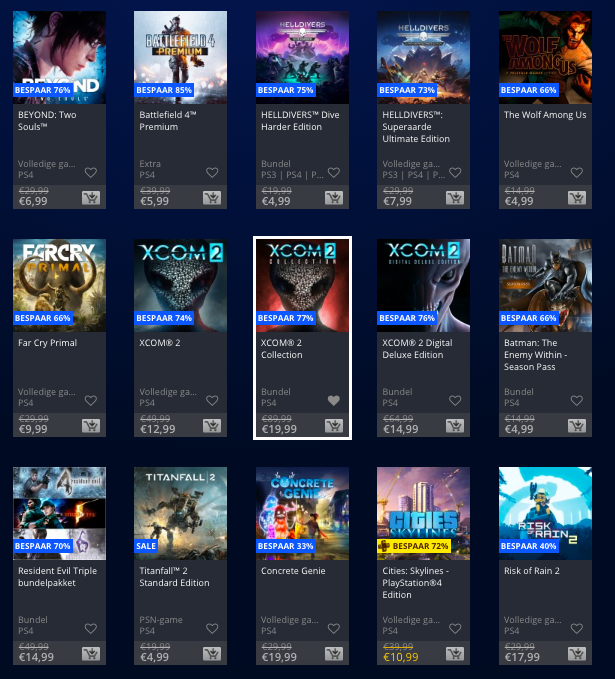Viewport: 615px width, 679px height.
Task: Open the Risk of Rain 2 title link
Action: click(x=532, y=571)
